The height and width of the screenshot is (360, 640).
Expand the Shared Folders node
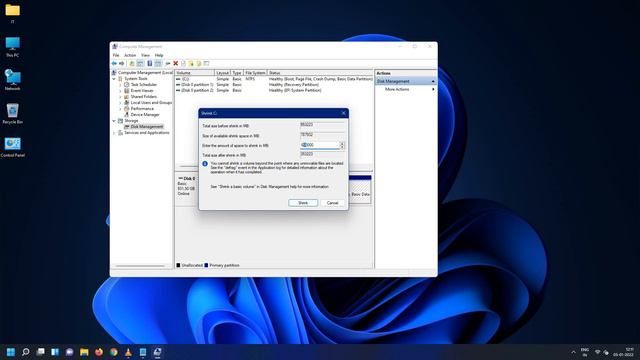point(120,97)
